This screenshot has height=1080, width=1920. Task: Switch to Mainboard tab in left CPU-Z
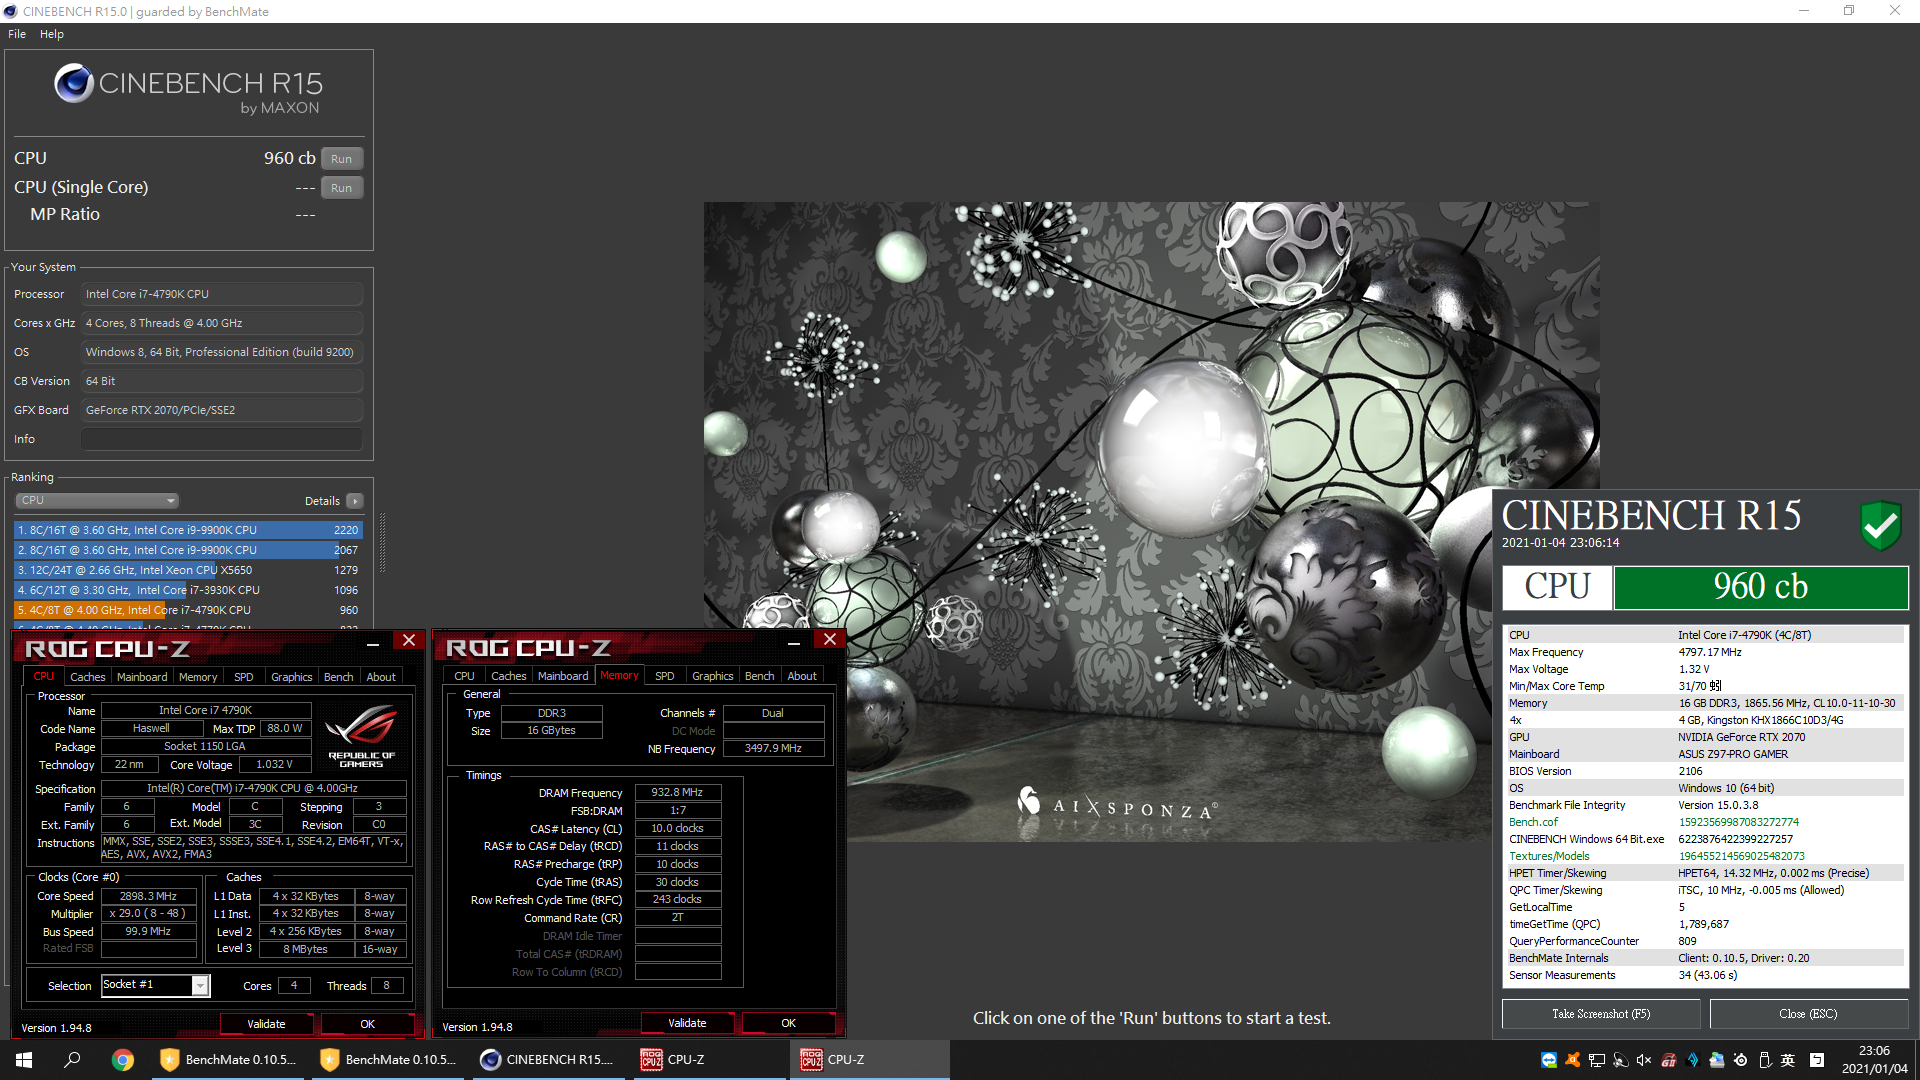tap(142, 677)
